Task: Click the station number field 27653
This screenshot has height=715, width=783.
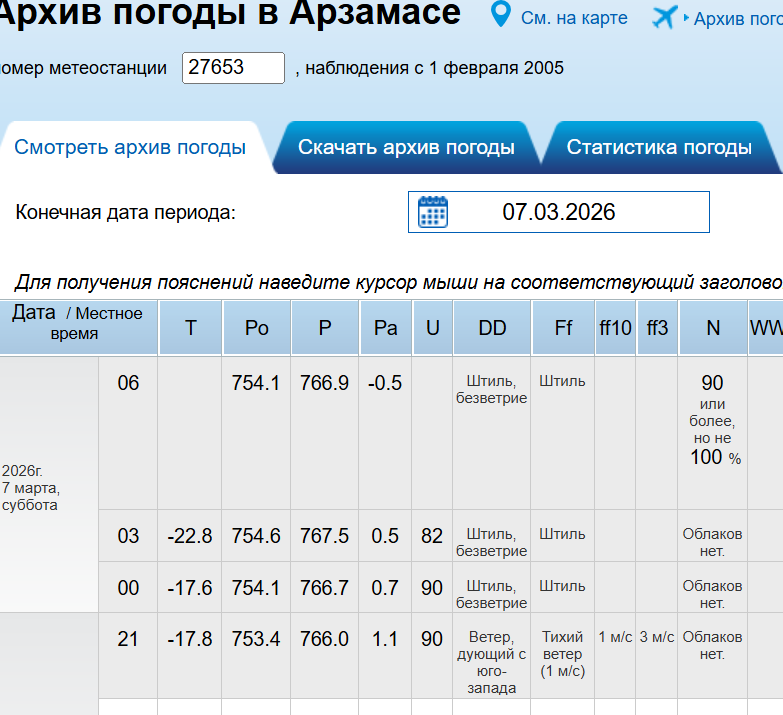Action: tap(233, 68)
